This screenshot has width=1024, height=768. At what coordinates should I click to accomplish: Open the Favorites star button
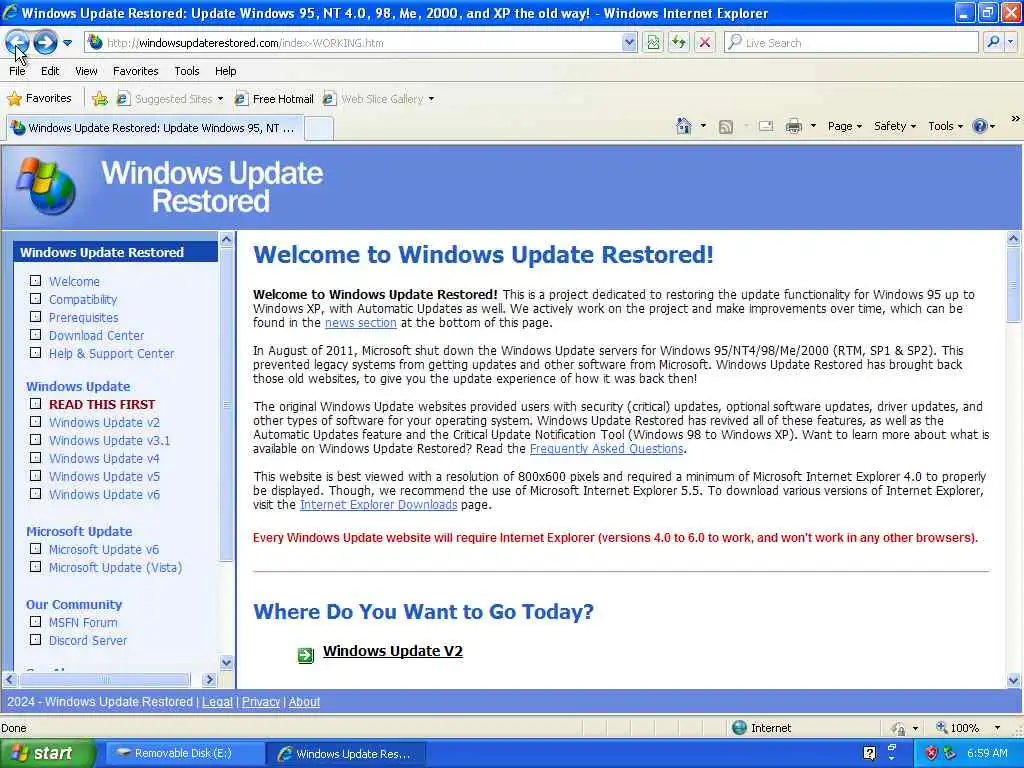pos(39,99)
